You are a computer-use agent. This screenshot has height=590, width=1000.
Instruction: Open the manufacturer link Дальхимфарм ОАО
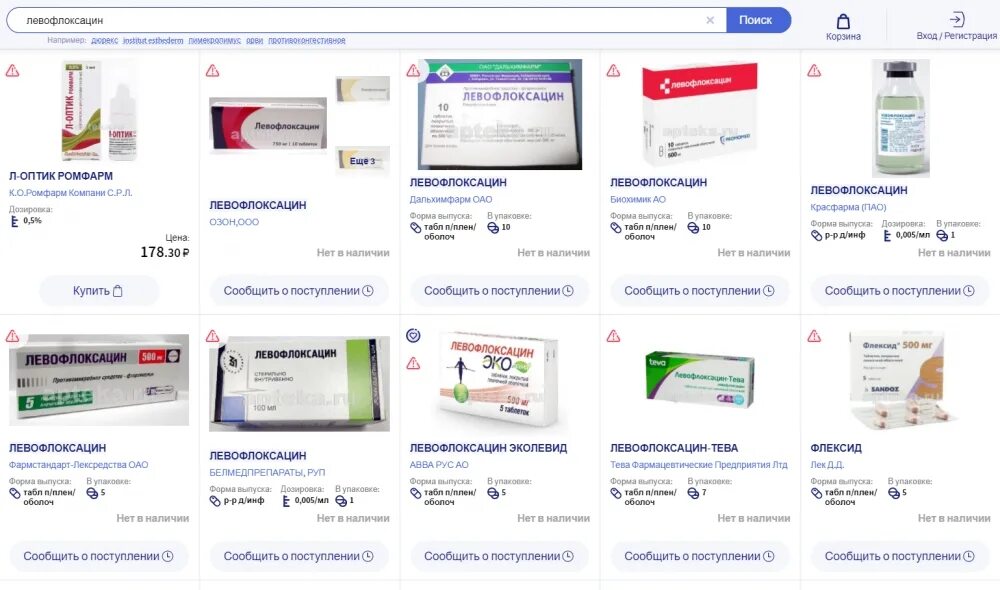pyautogui.click(x=450, y=199)
